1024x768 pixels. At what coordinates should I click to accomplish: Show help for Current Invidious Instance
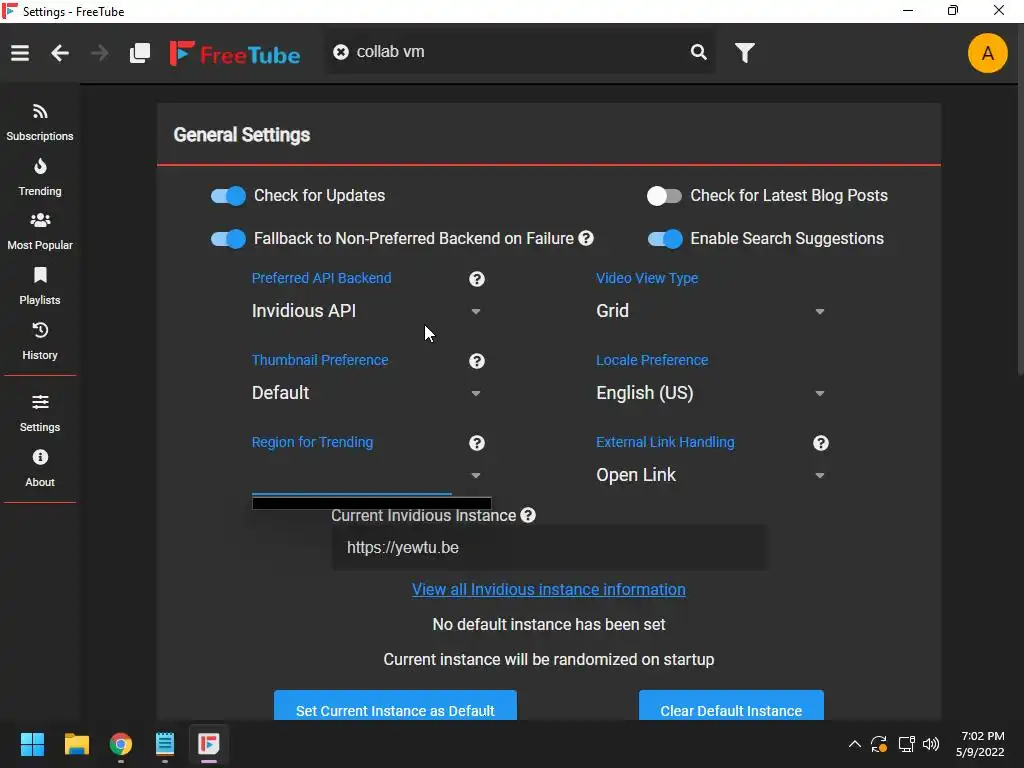[x=528, y=515]
